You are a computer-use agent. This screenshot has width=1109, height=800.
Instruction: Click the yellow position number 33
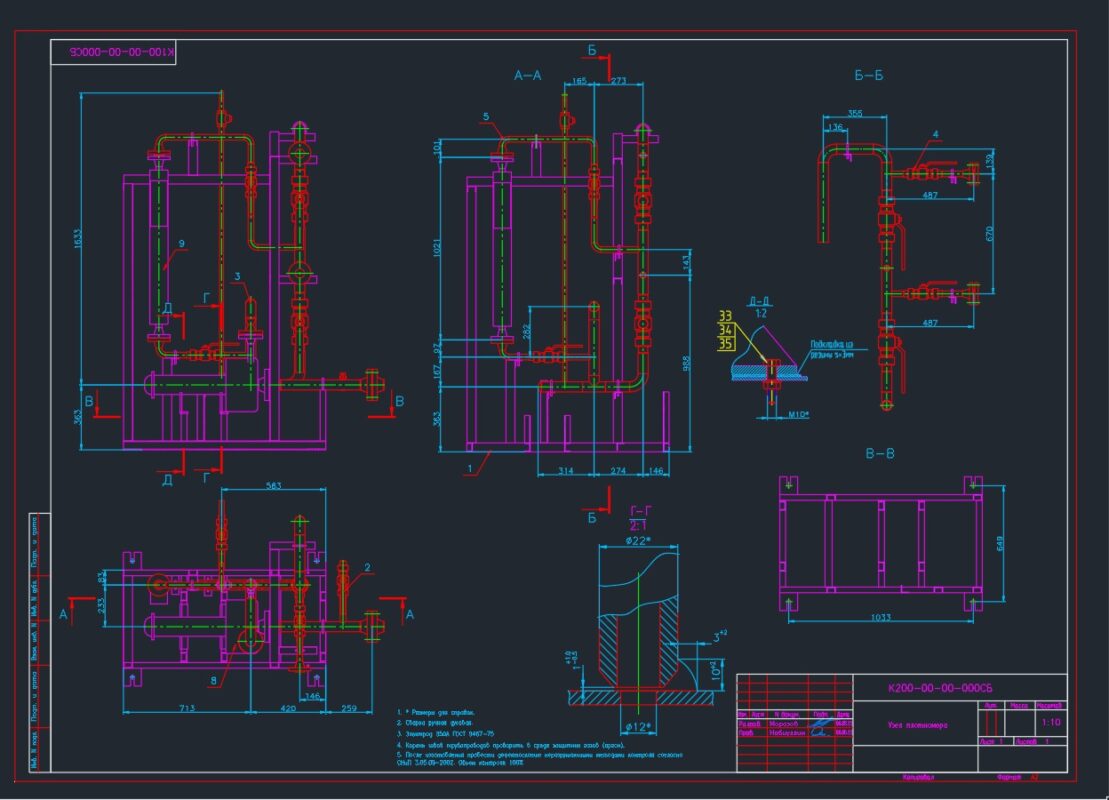coord(726,317)
